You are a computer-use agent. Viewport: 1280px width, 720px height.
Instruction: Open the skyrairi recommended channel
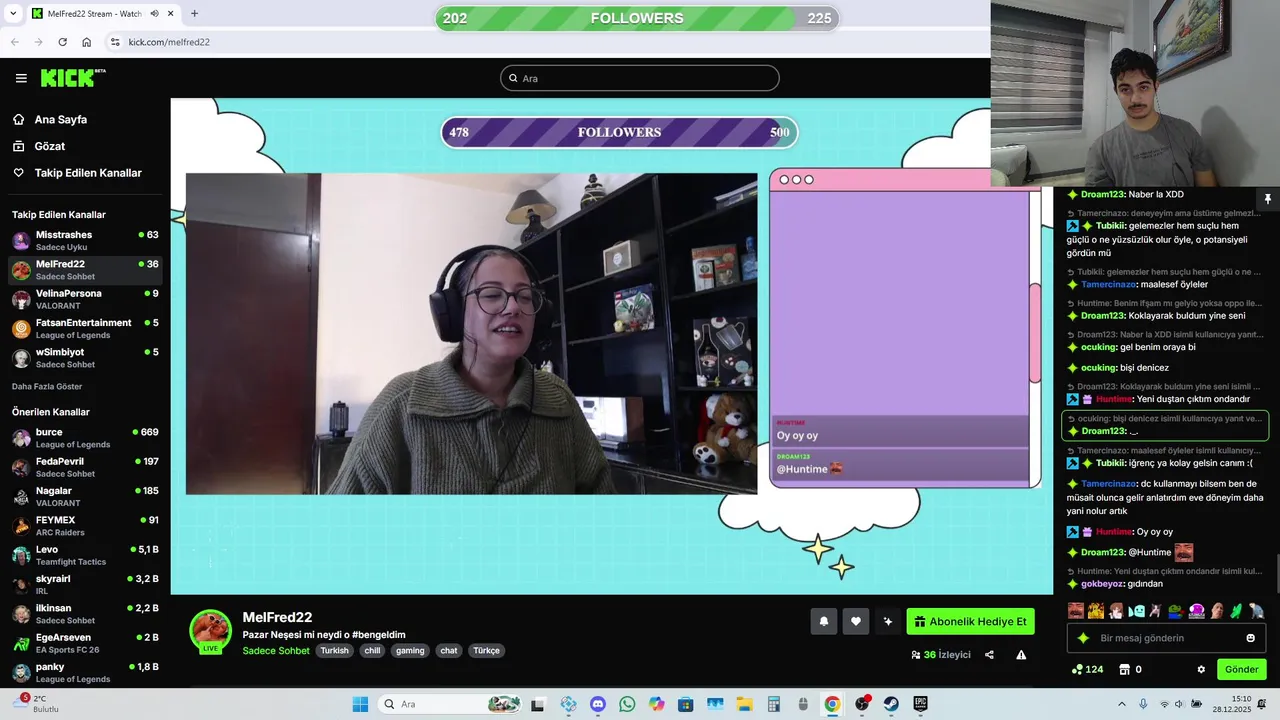[x=85, y=584]
